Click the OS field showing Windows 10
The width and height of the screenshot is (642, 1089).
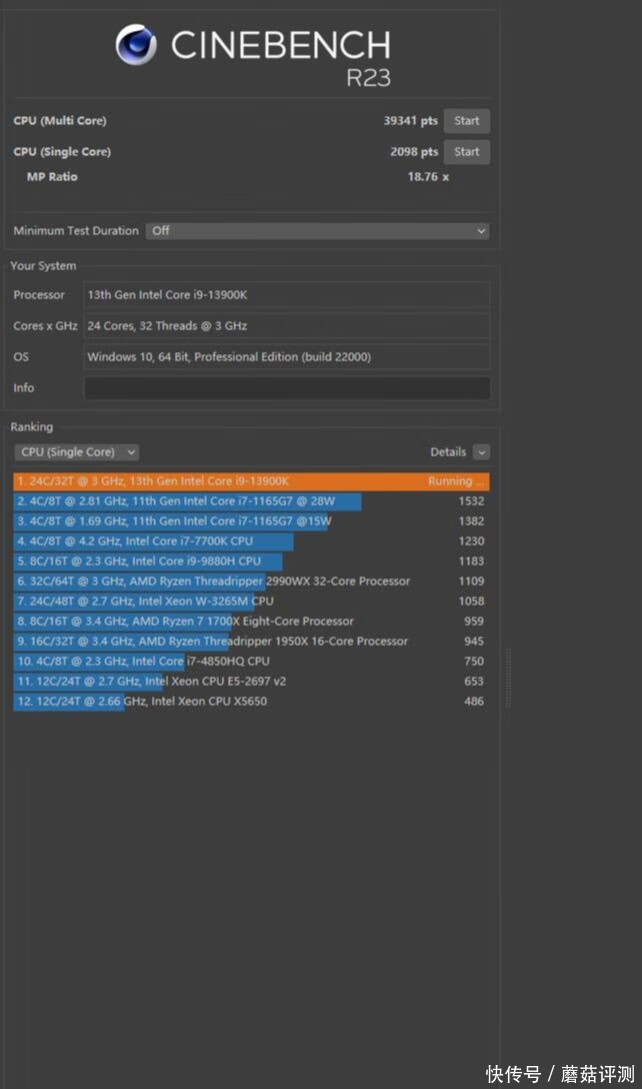(x=287, y=357)
